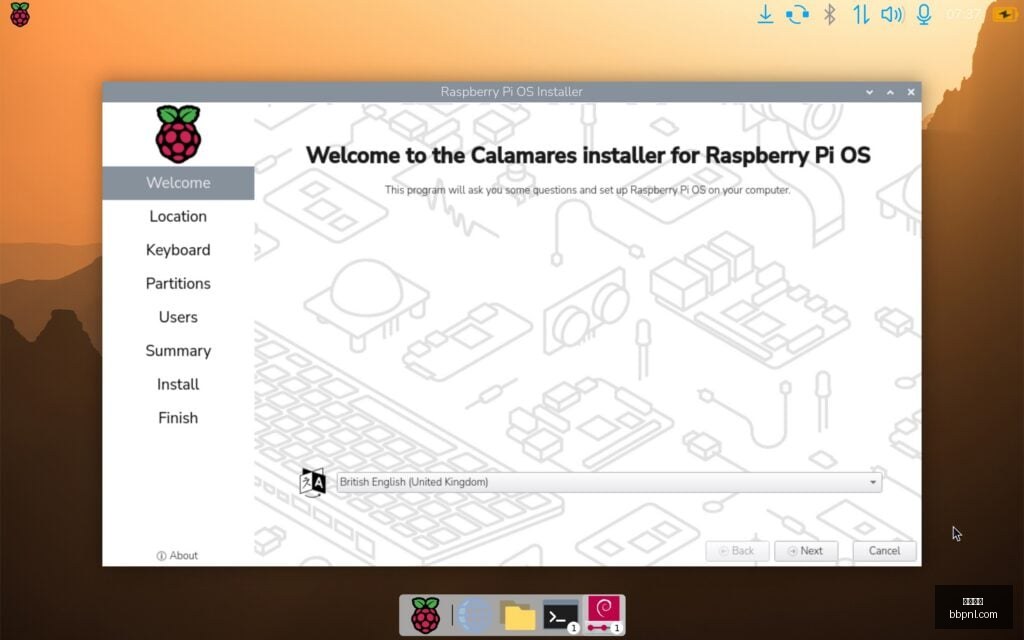Viewport: 1024px width, 640px height.
Task: Click the Next button
Action: [806, 551]
